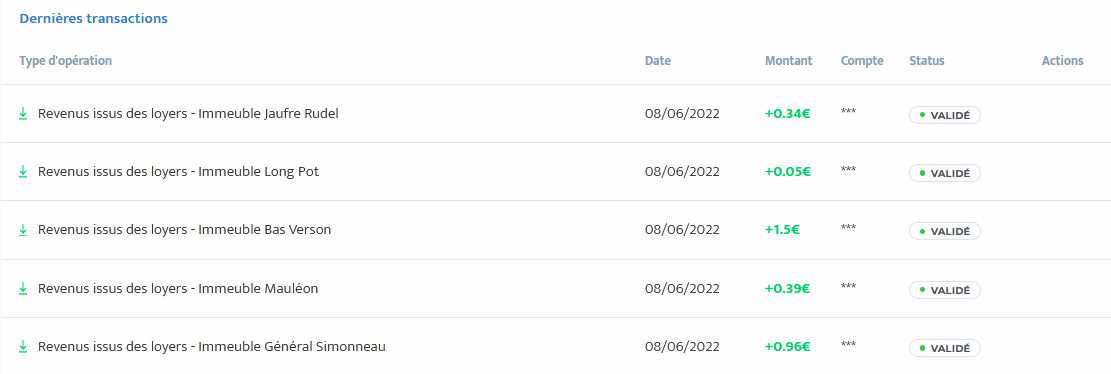Click Validé status on Bas Verson row
Screen dimensions: 1111x374
click(x=944, y=231)
